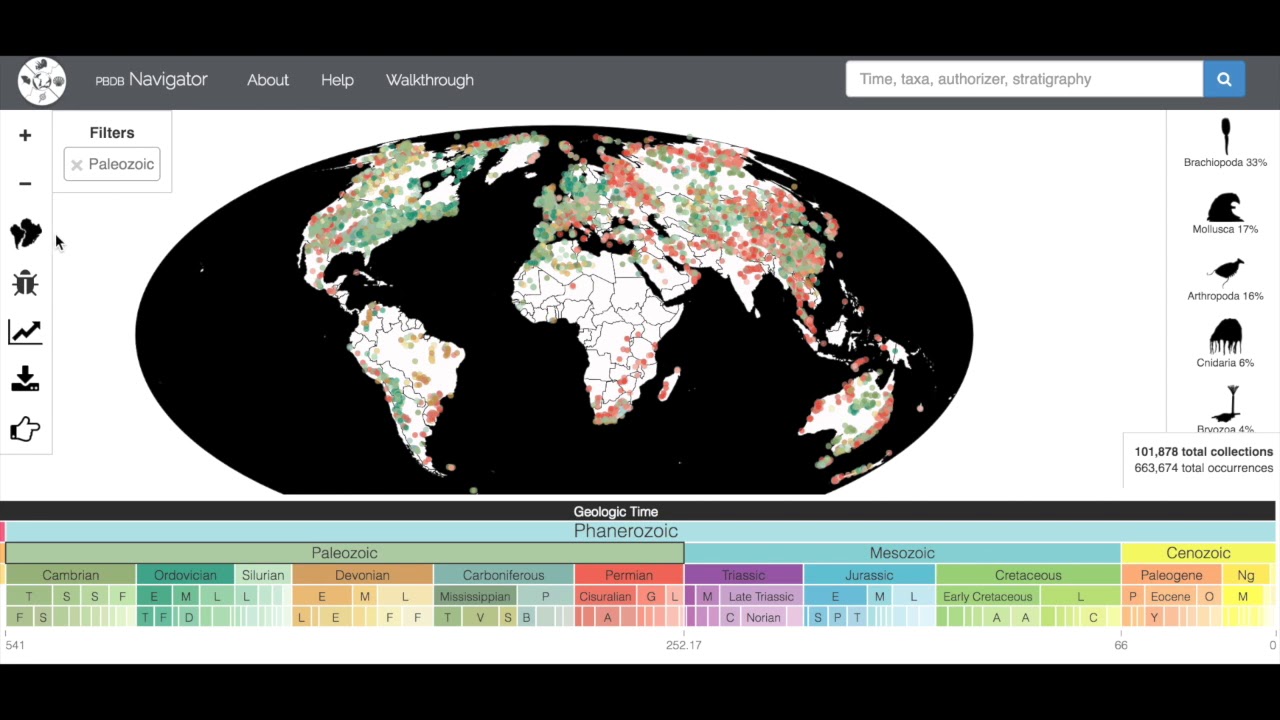Viewport: 1280px width, 720px height.
Task: Select the P cell beside Mississippian
Action: tap(545, 597)
